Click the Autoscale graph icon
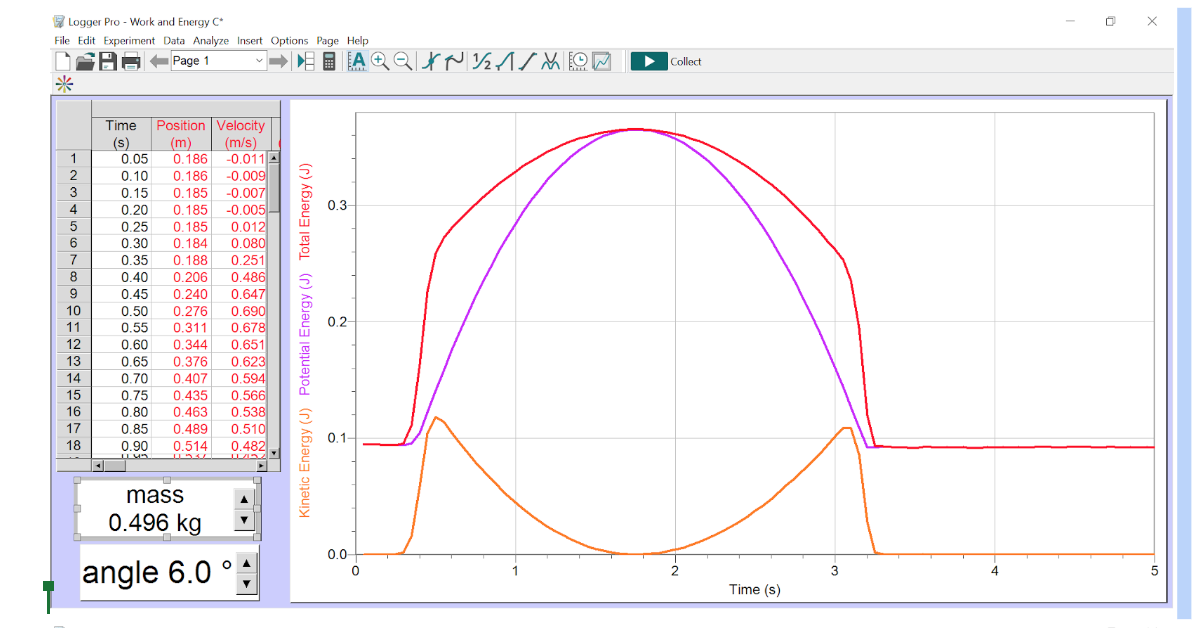This screenshot has height=628, width=1203. coord(357,61)
